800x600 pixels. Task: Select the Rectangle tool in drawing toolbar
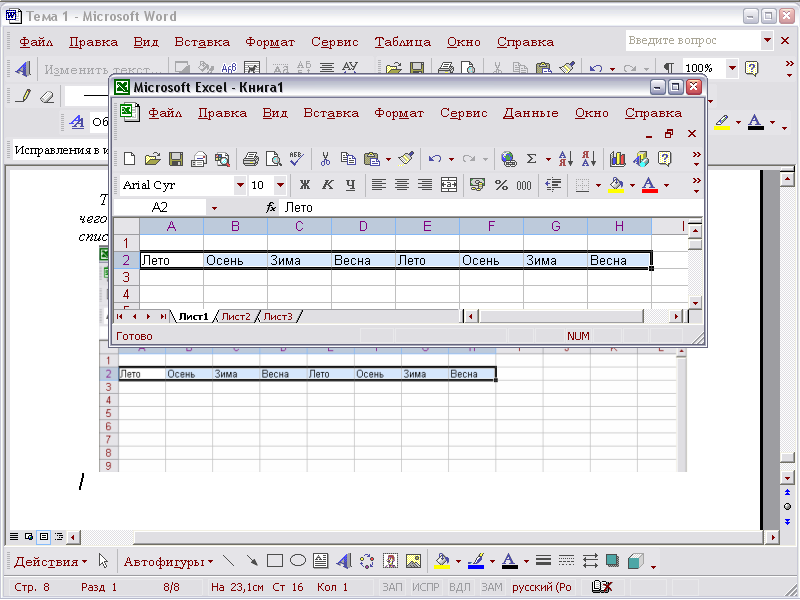(274, 561)
